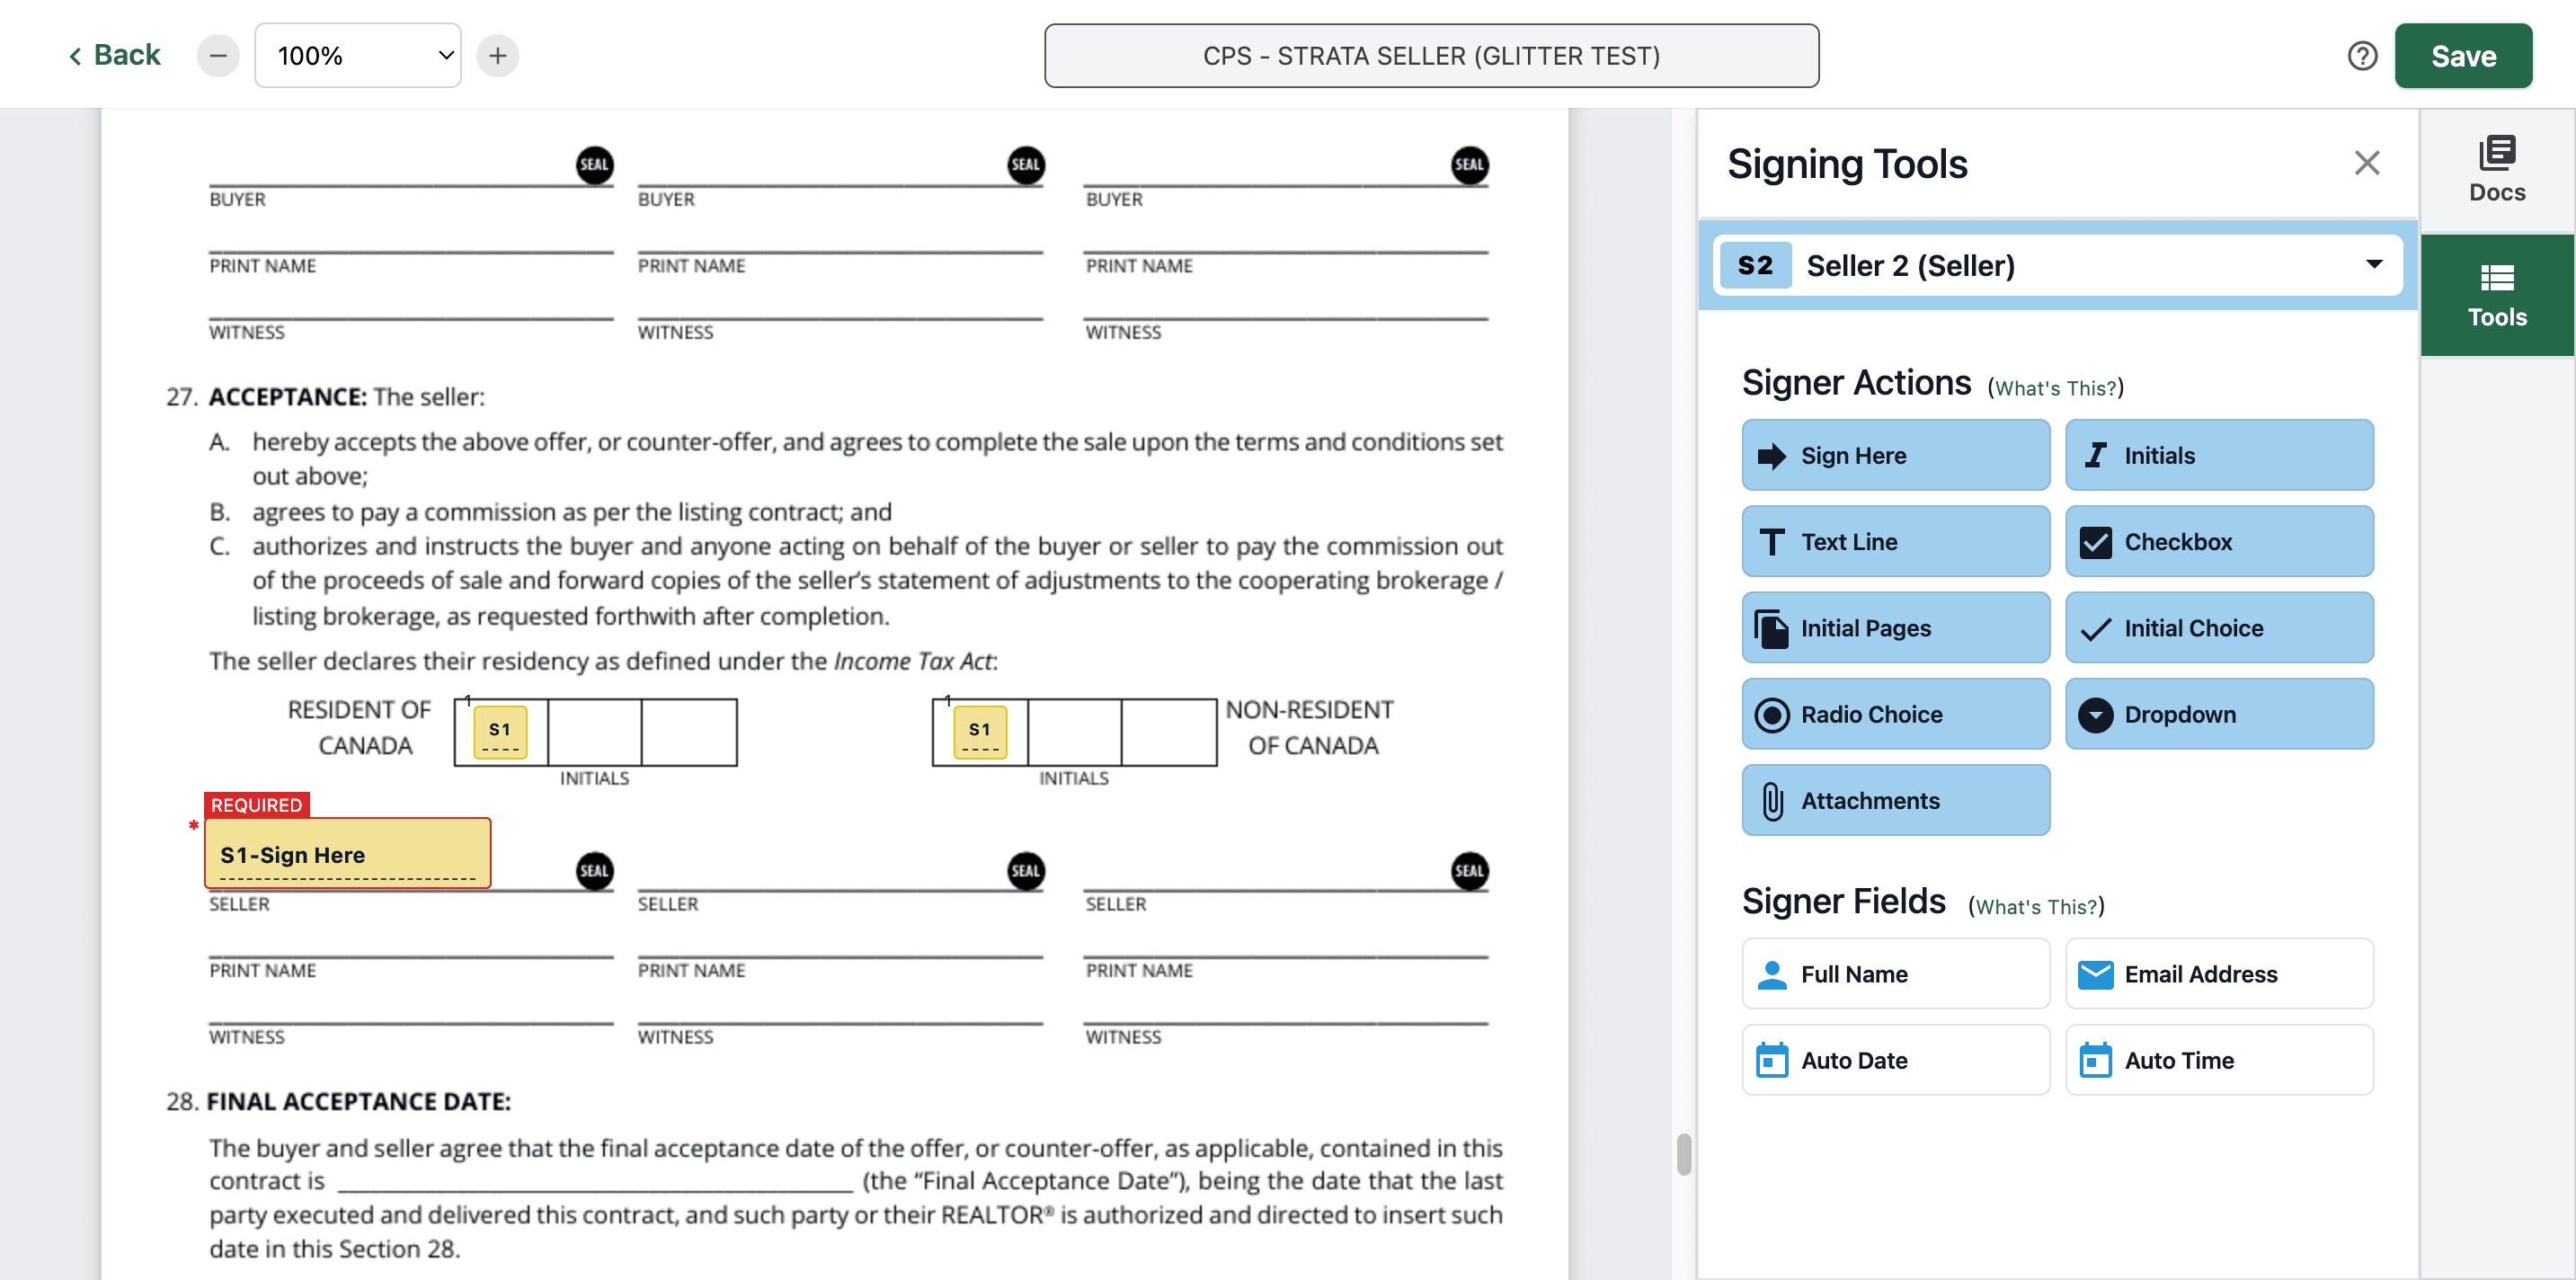Open What's This link for Signer Actions

(2055, 388)
